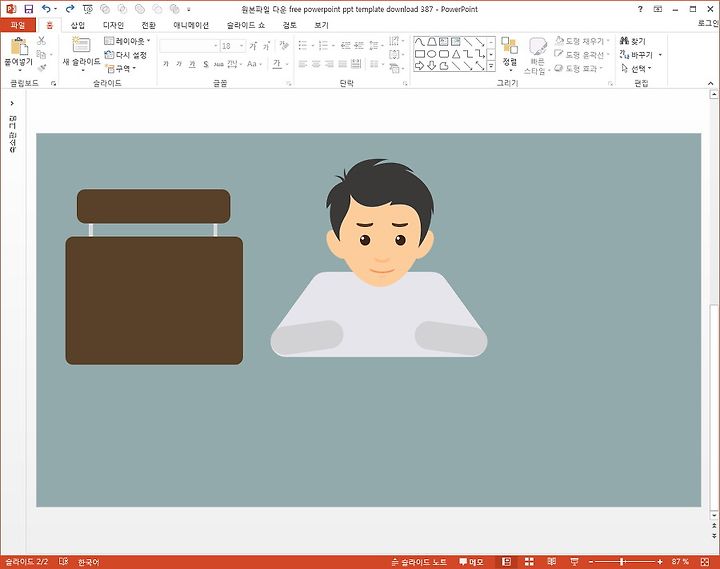
Task: Open Select (선택) dropdown
Action: 636,68
